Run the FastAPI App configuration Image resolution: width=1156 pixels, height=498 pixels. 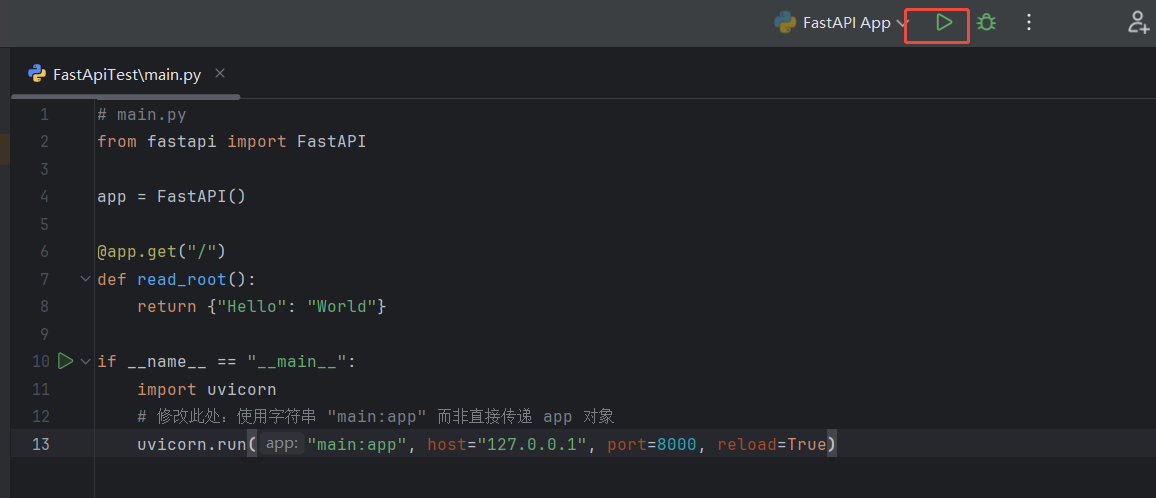coord(943,22)
